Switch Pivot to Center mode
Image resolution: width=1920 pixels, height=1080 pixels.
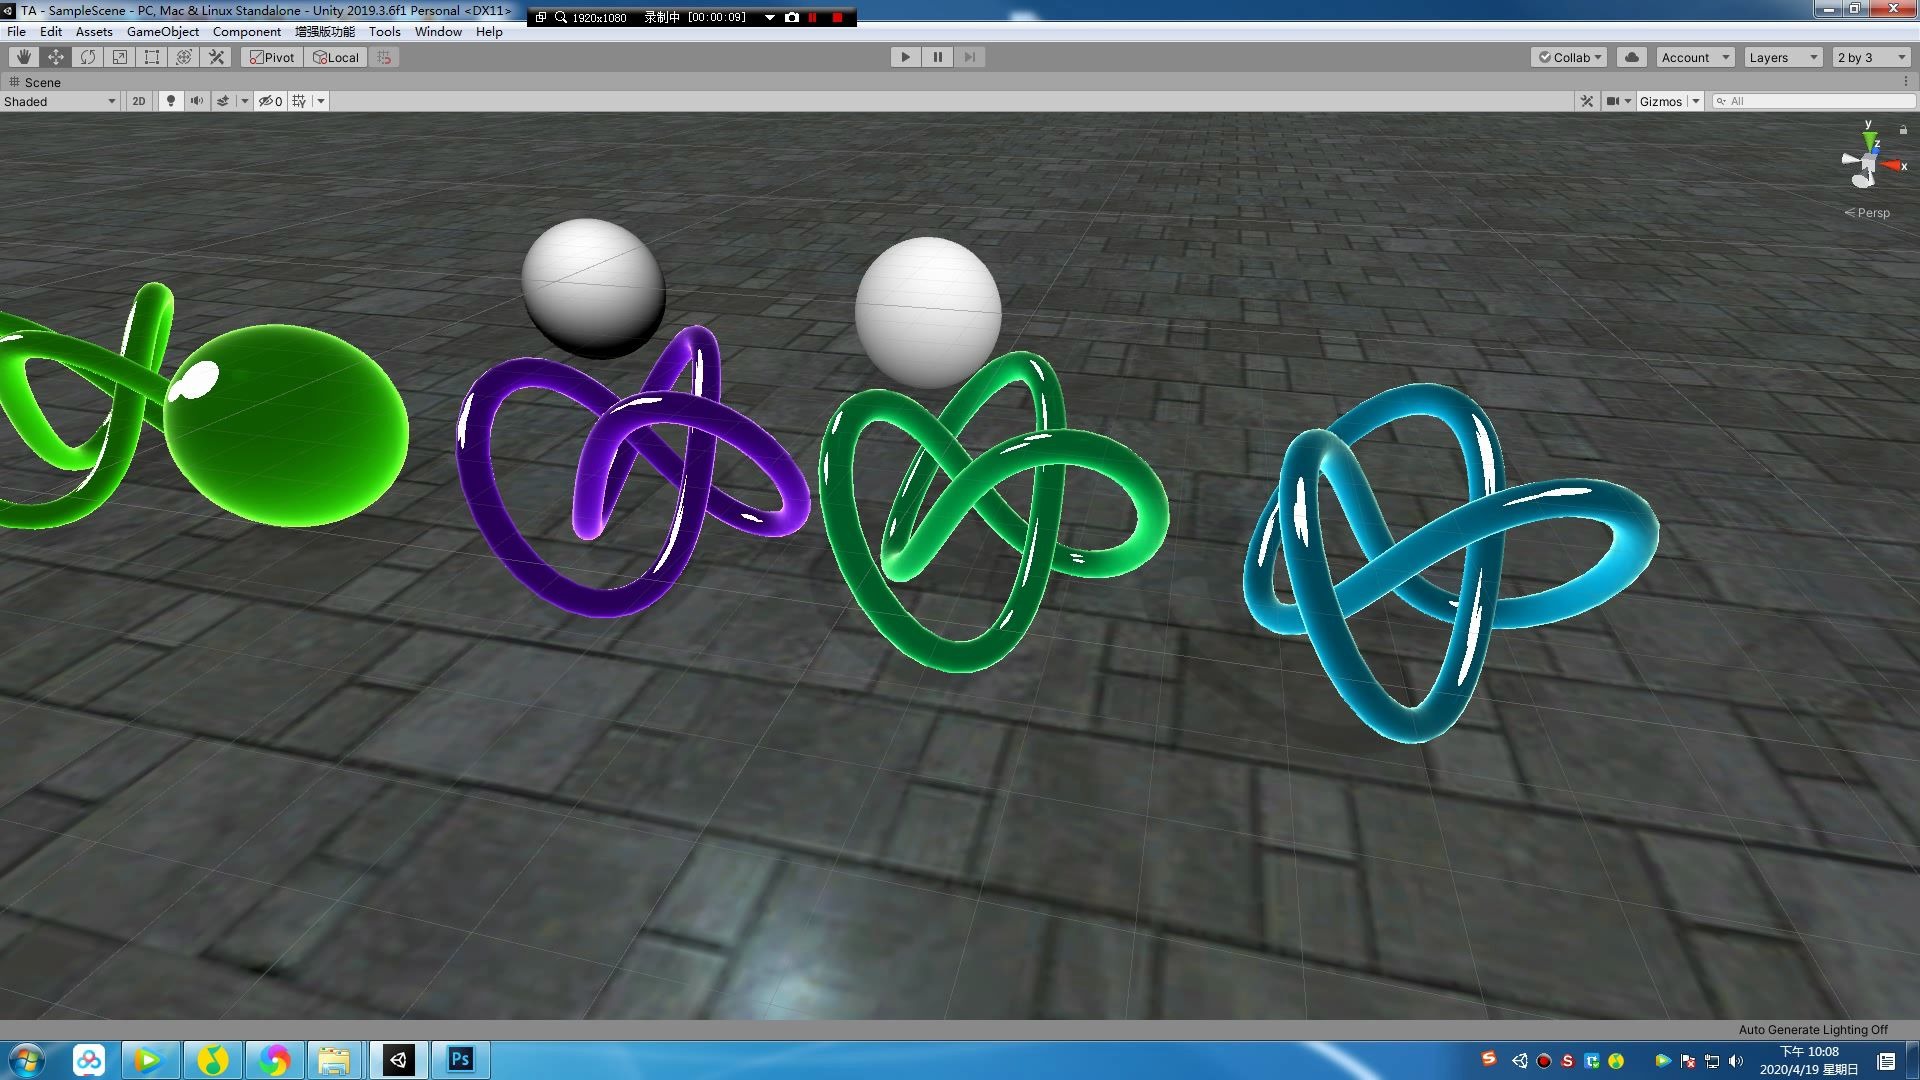tap(270, 57)
